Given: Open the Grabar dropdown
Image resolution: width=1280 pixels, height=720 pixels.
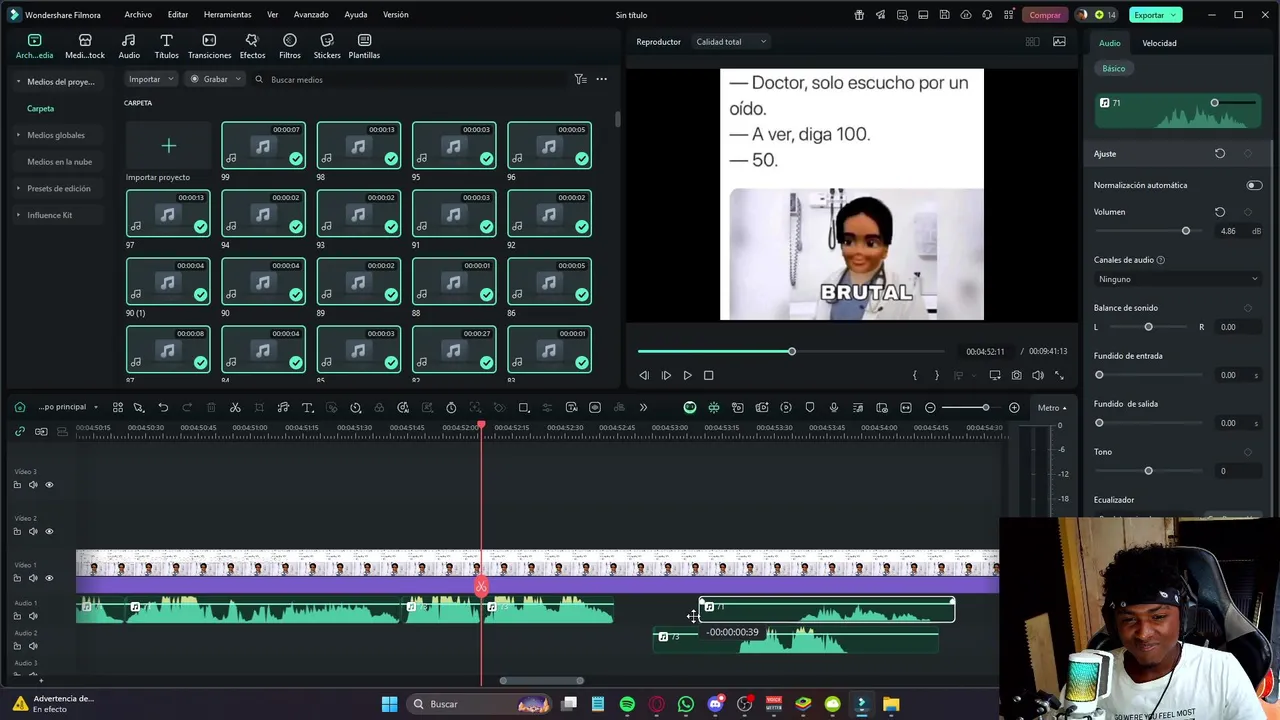Looking at the screenshot, I should (x=214, y=79).
